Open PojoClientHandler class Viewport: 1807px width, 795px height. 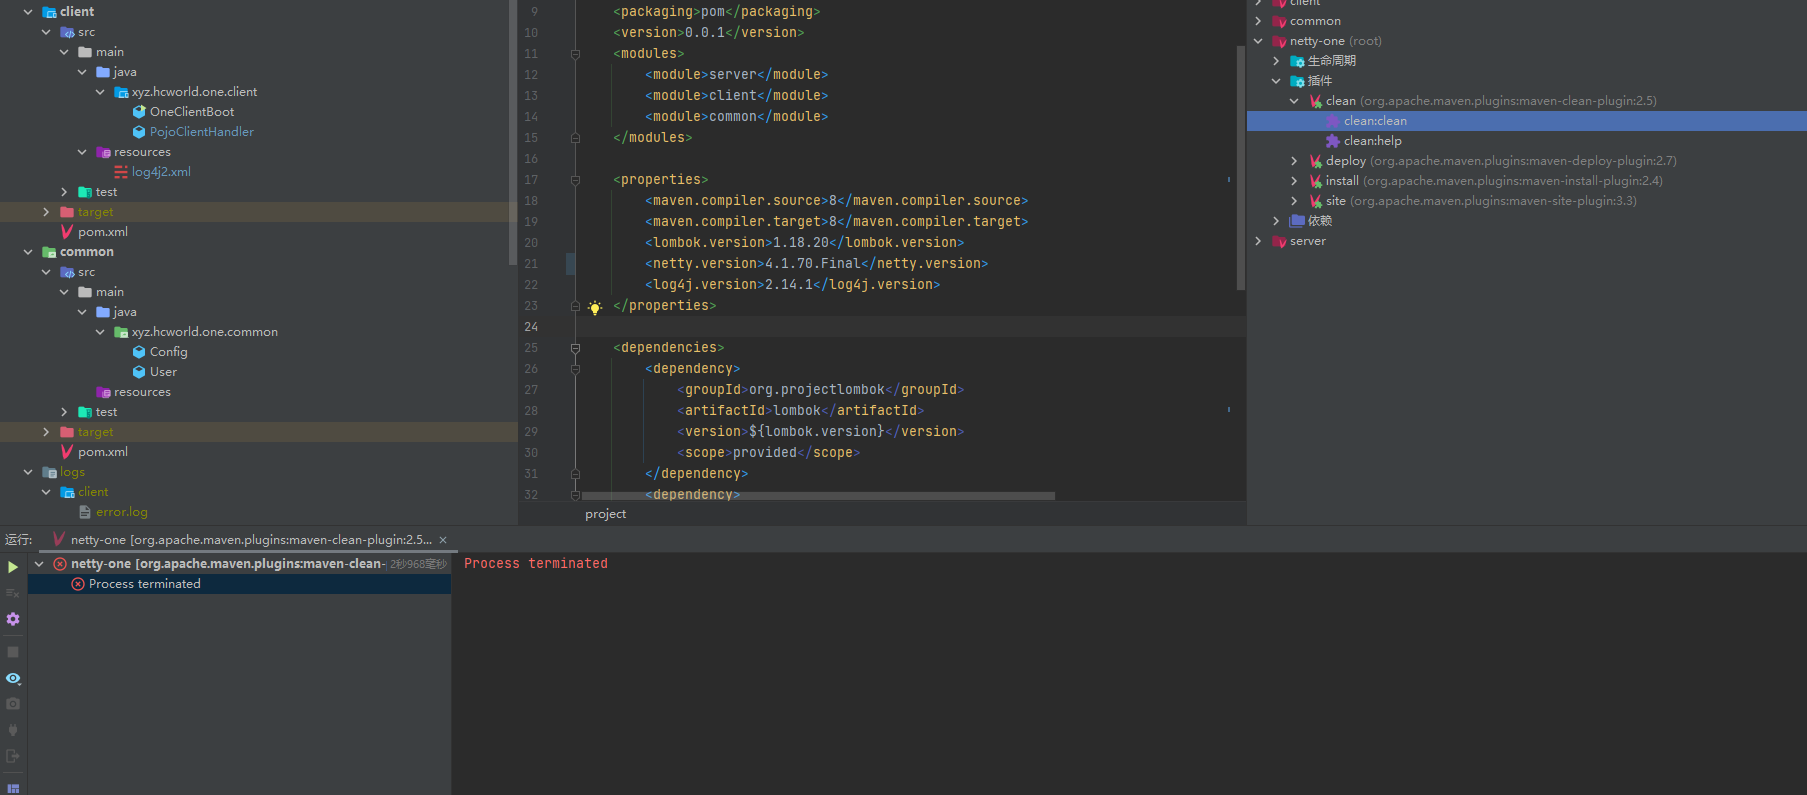(x=201, y=132)
